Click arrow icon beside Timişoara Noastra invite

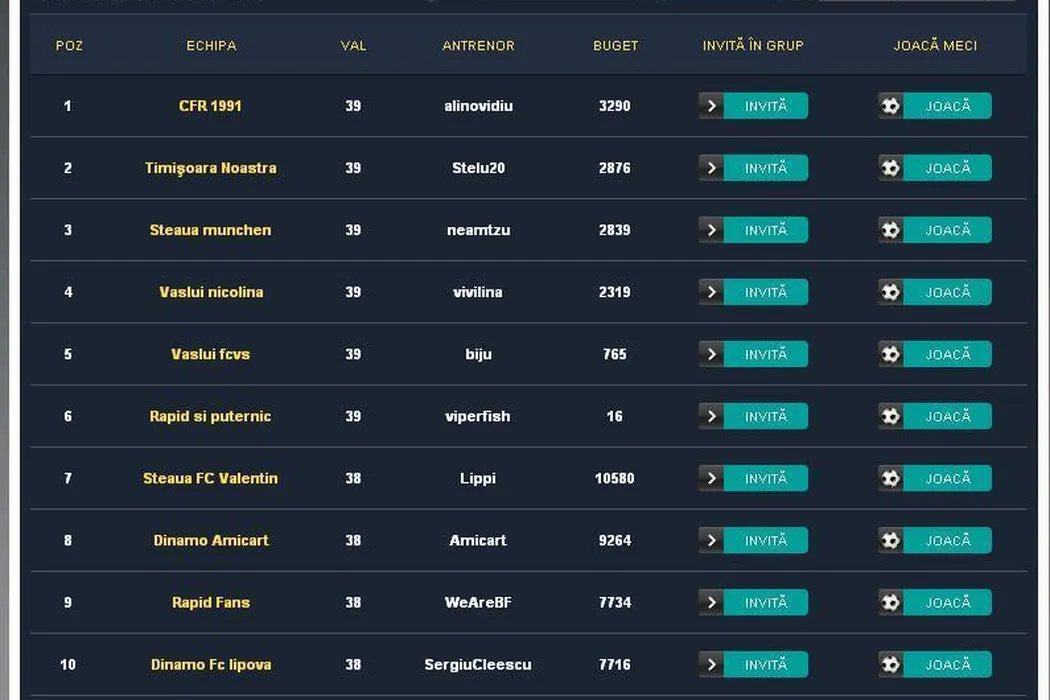point(711,168)
